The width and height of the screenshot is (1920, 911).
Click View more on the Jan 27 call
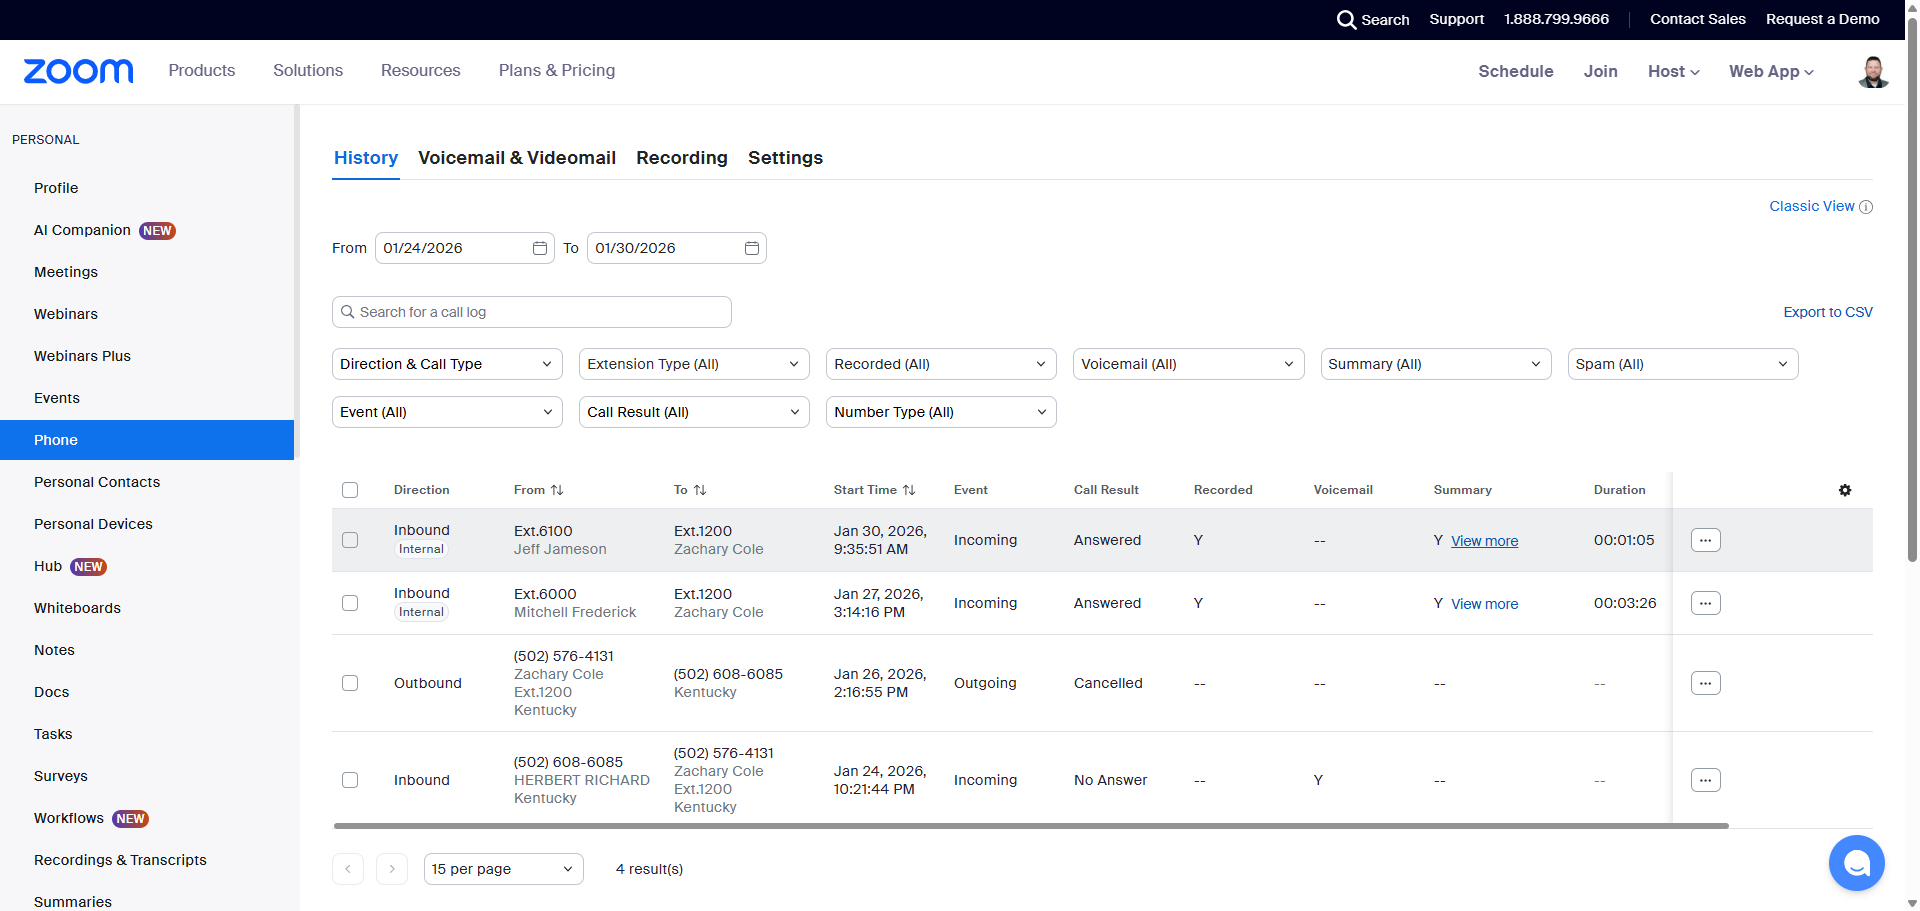coord(1484,604)
